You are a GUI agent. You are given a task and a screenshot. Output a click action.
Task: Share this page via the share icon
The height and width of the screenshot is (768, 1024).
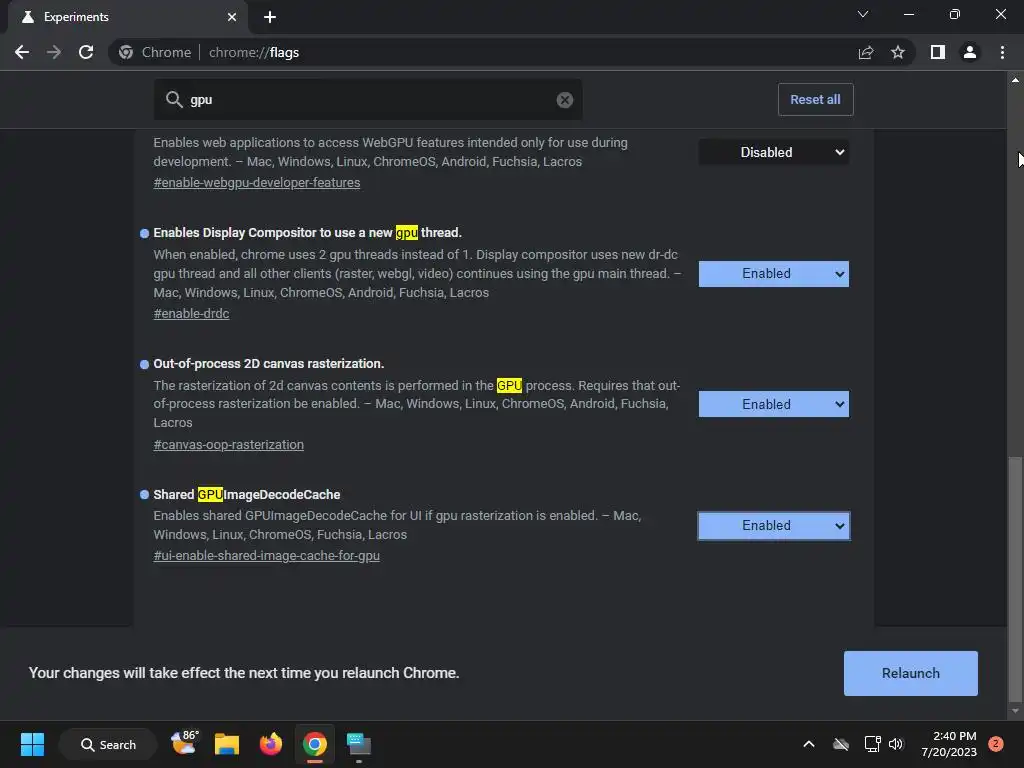[x=866, y=52]
